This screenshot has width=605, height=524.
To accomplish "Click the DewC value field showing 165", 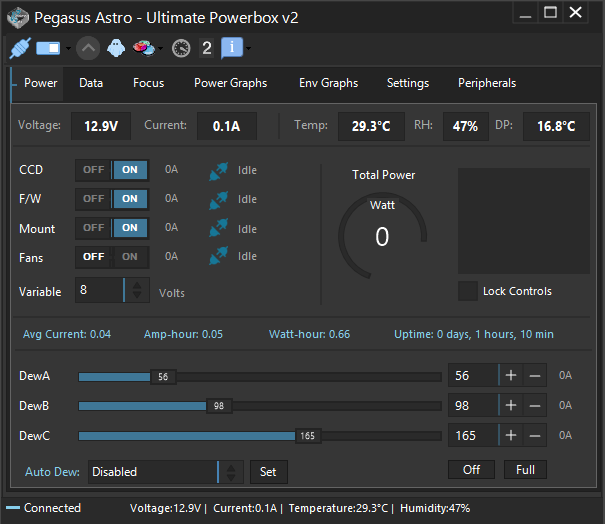I will click(473, 435).
